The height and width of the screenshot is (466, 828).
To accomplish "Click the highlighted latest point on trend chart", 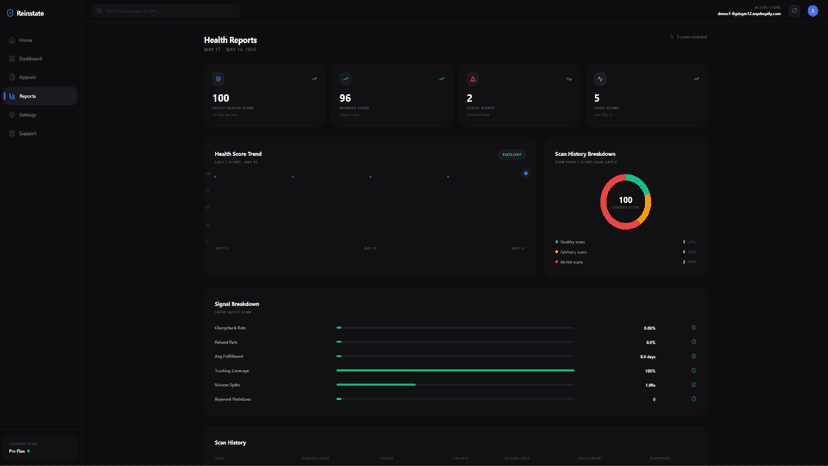I will click(x=525, y=173).
